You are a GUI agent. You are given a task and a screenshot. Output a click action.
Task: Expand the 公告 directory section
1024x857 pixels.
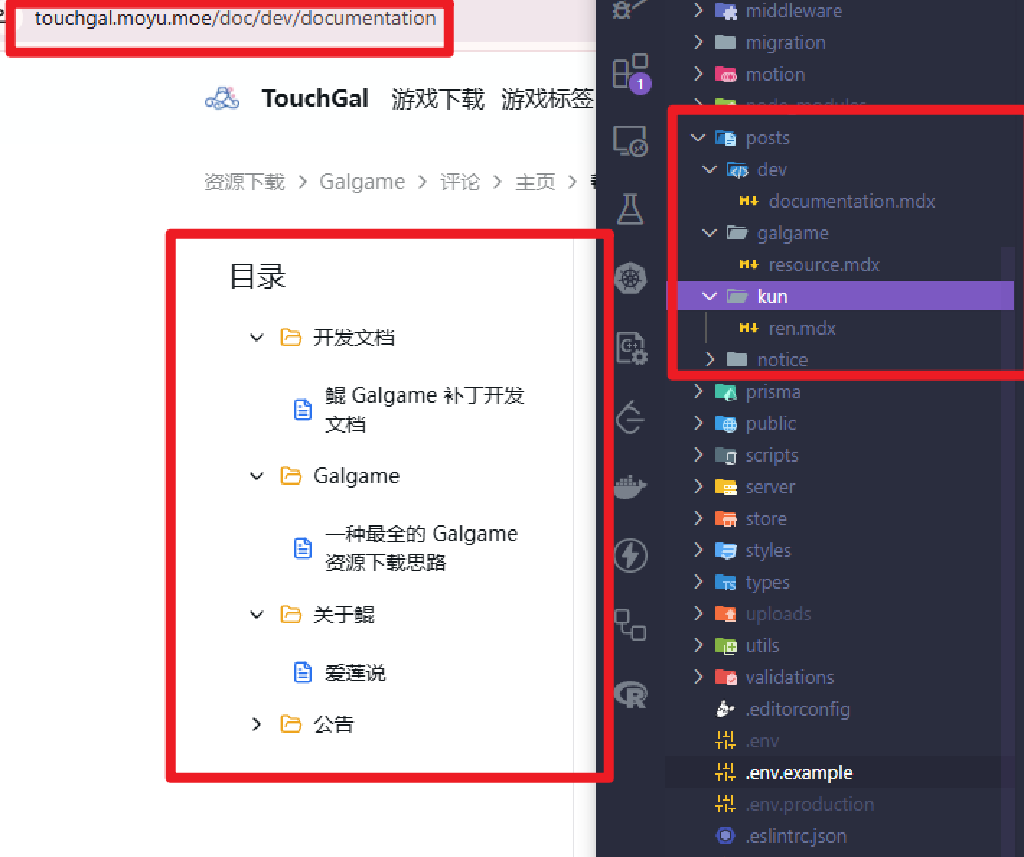(257, 724)
